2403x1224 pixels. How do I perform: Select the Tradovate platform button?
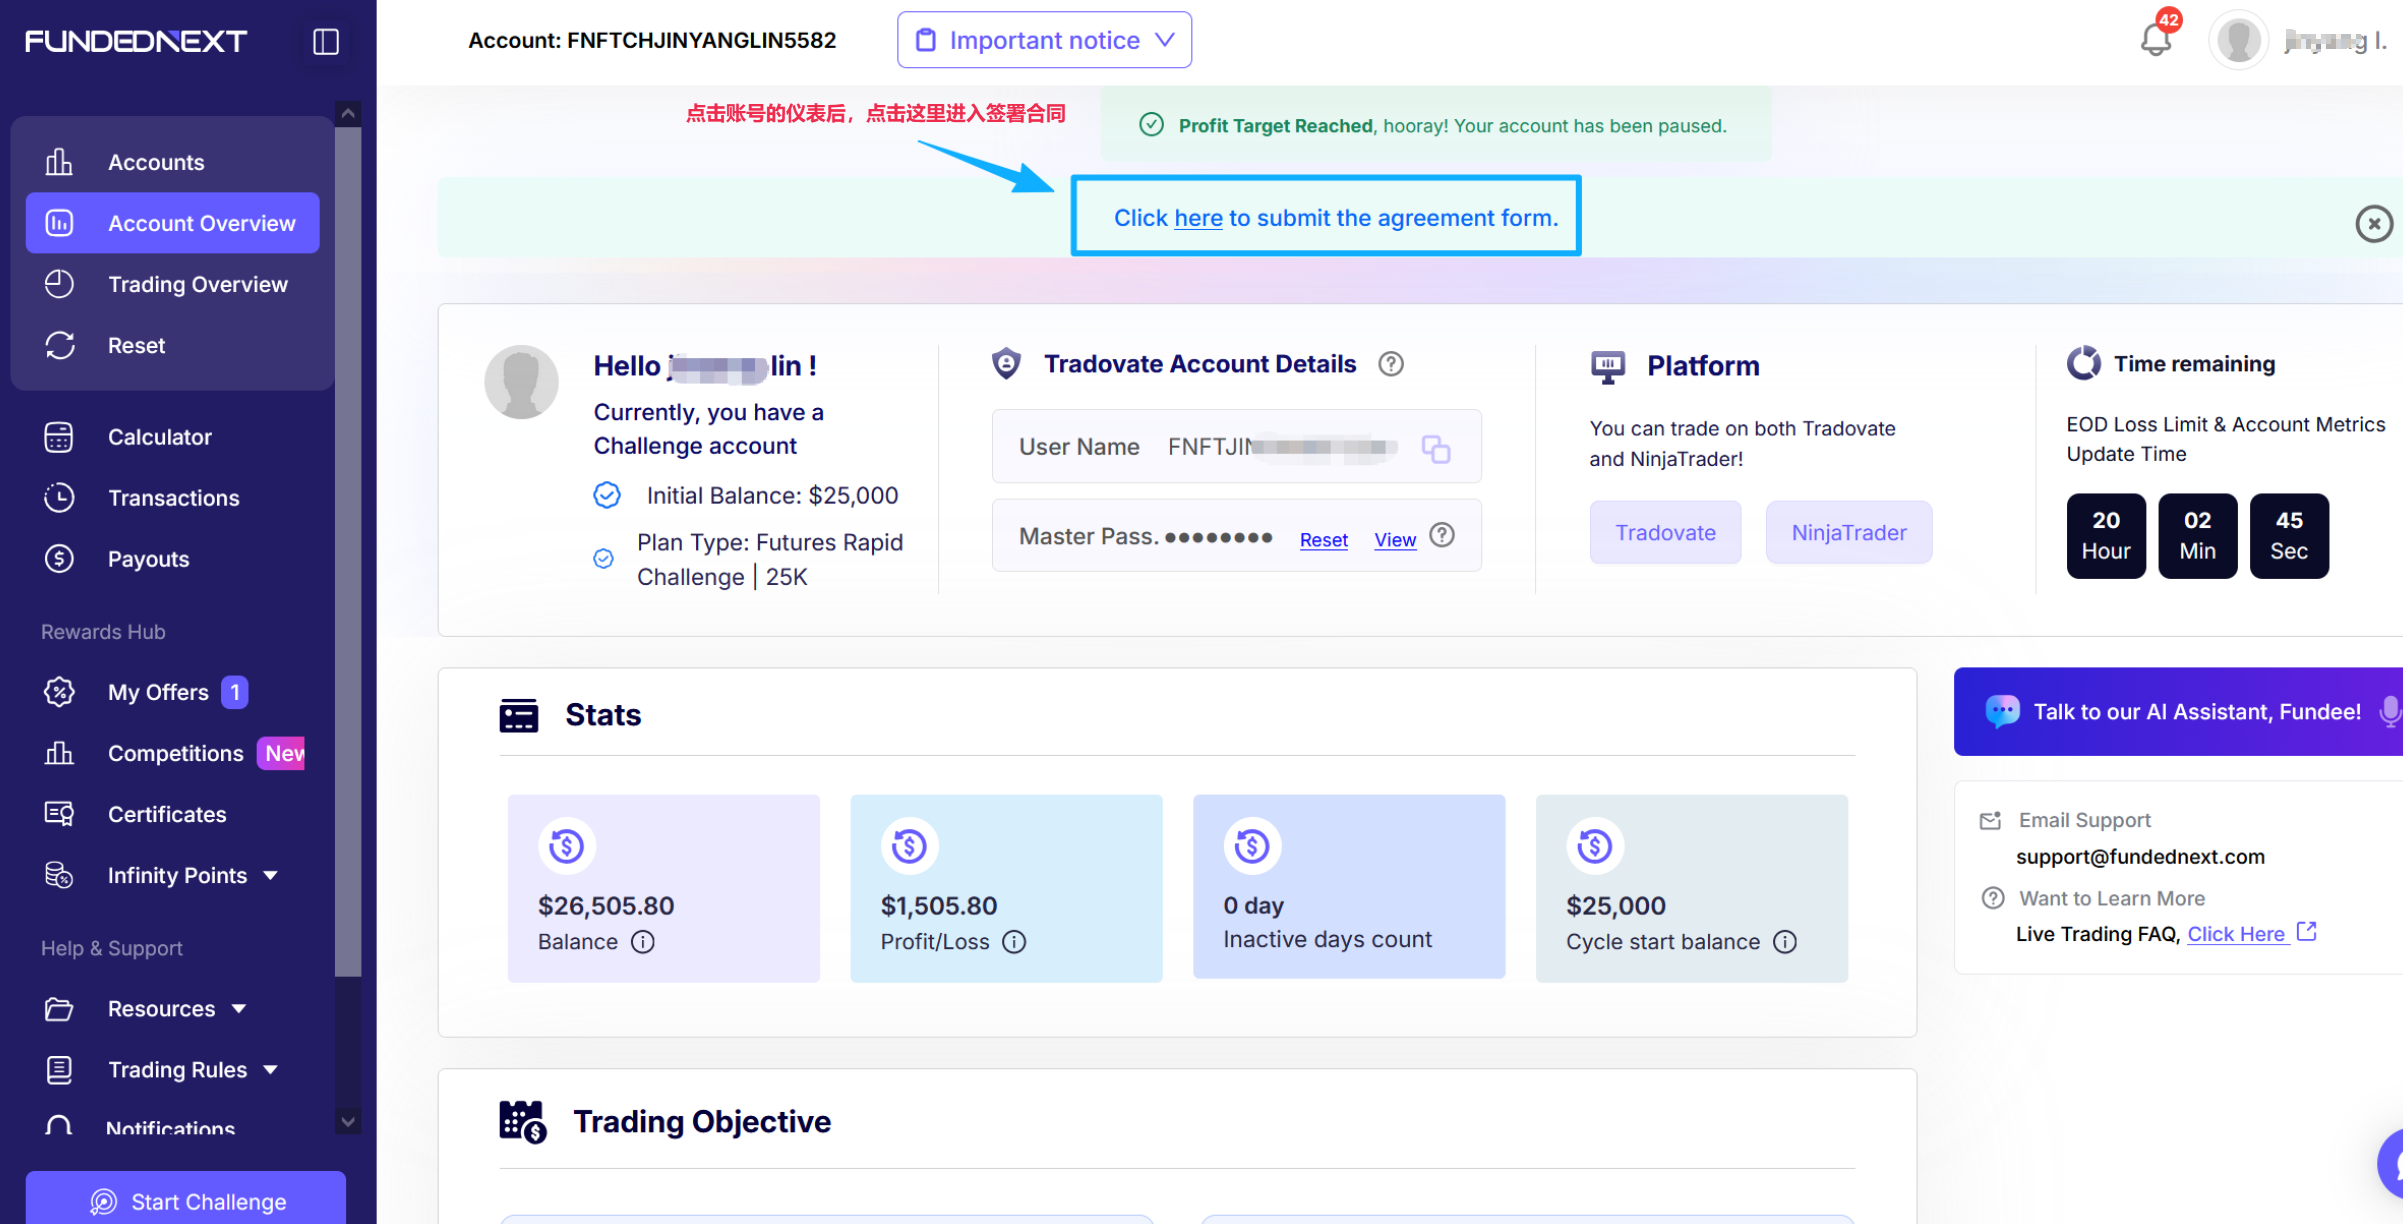click(x=1665, y=532)
